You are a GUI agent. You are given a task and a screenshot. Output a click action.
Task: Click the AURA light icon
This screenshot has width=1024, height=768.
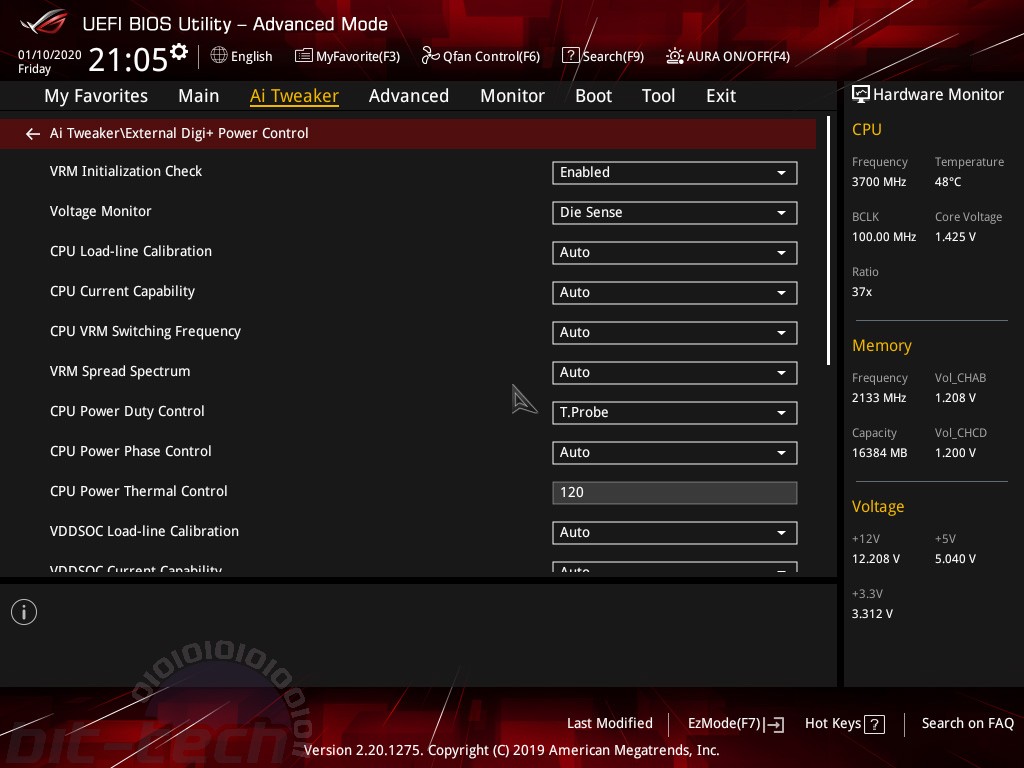click(675, 56)
